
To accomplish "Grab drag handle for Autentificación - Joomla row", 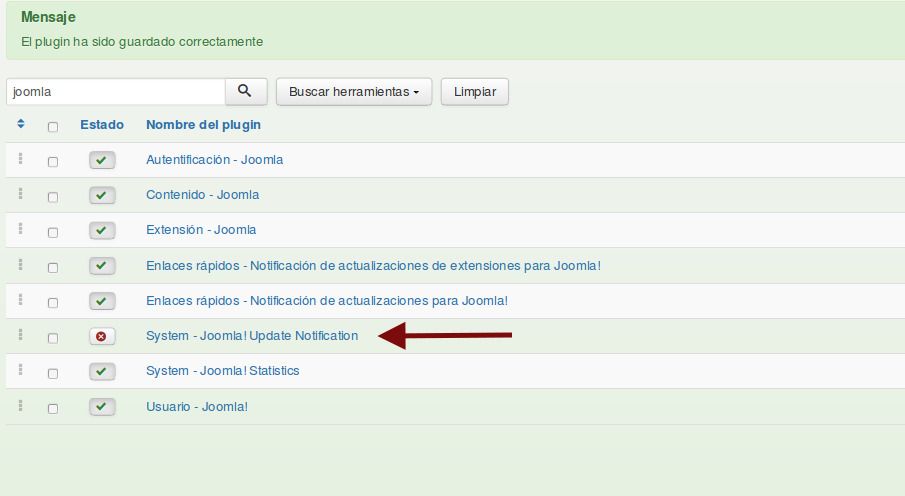I will pos(20,158).
